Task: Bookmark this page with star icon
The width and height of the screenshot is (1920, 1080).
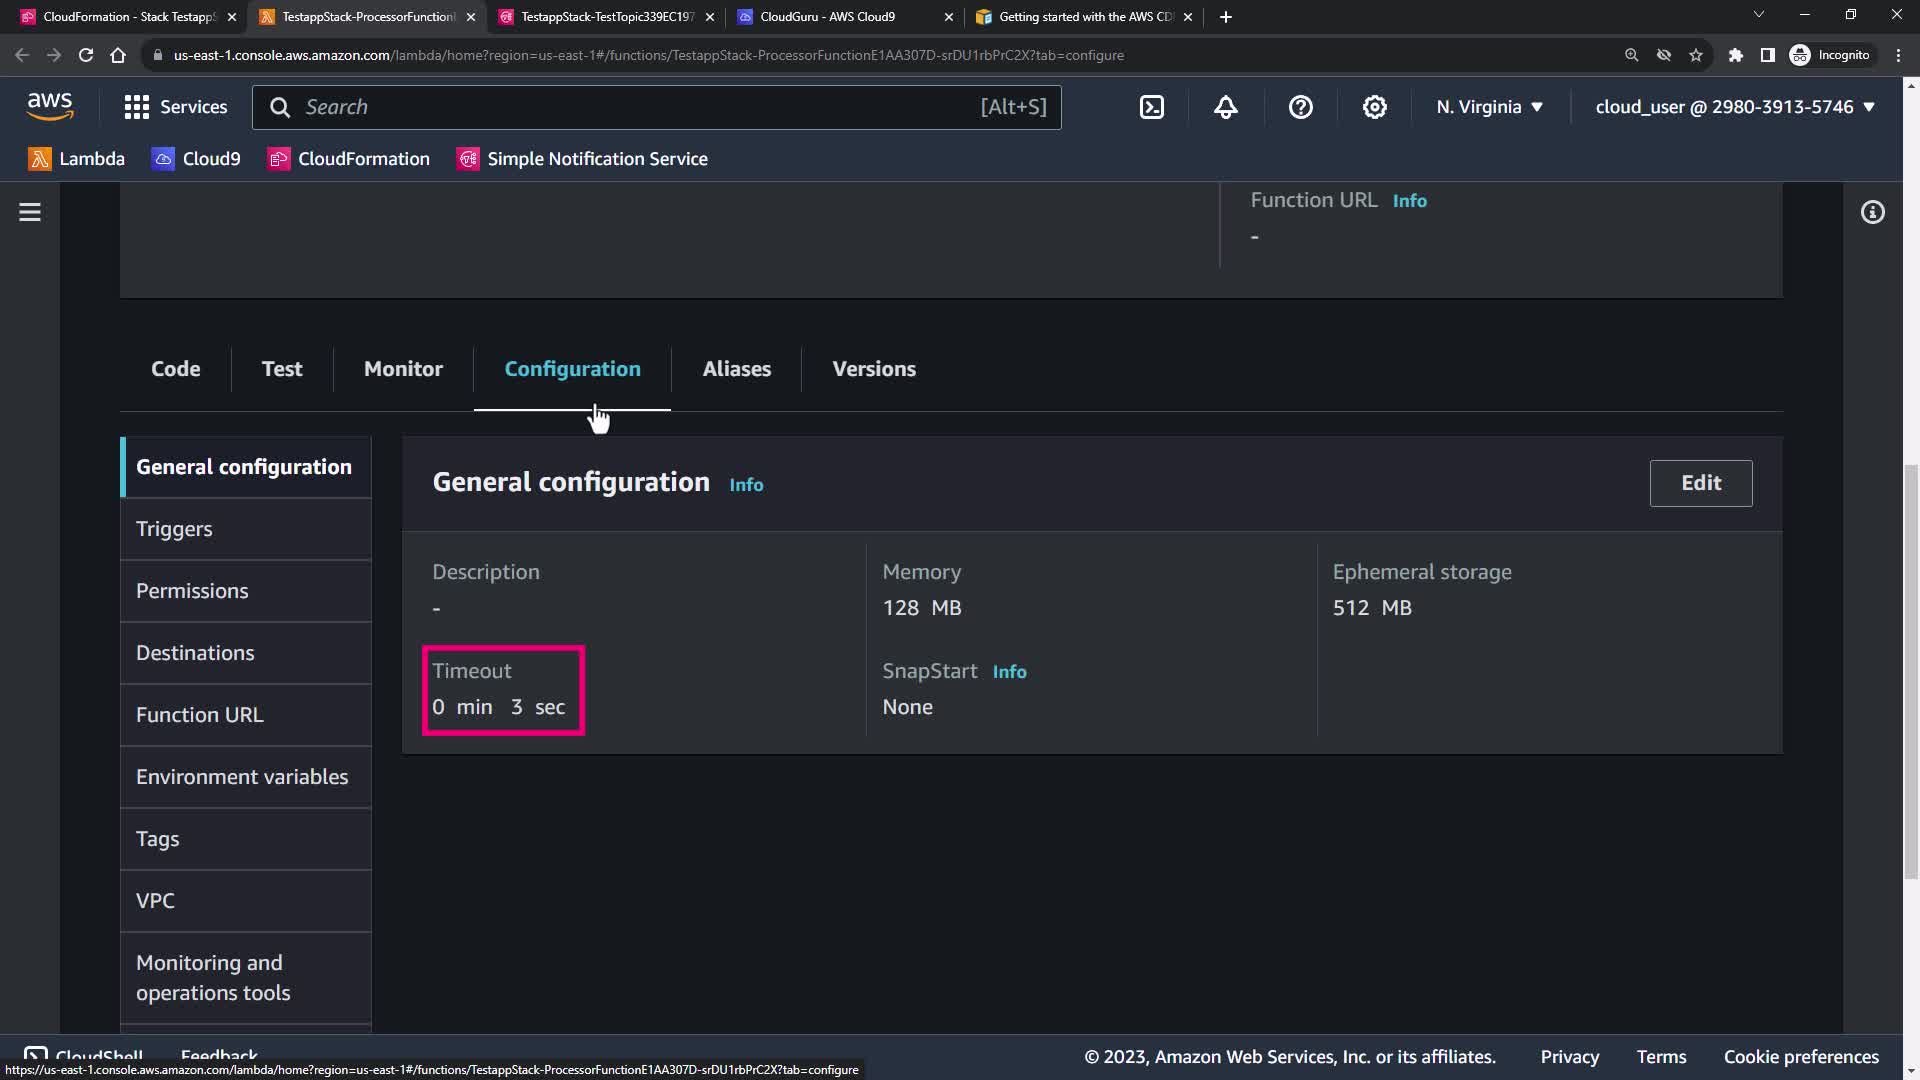Action: pyautogui.click(x=1696, y=55)
